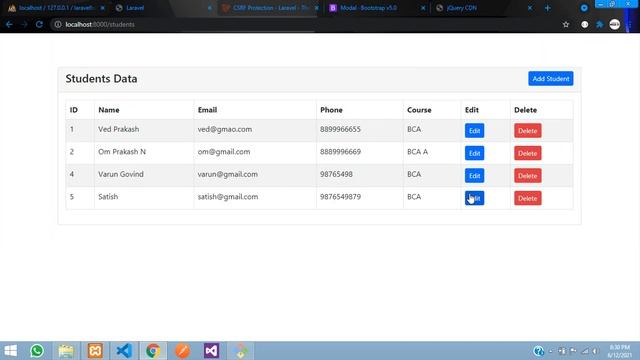The height and width of the screenshot is (360, 640).
Task: Click the help question mark tray icon
Action: 538,351
